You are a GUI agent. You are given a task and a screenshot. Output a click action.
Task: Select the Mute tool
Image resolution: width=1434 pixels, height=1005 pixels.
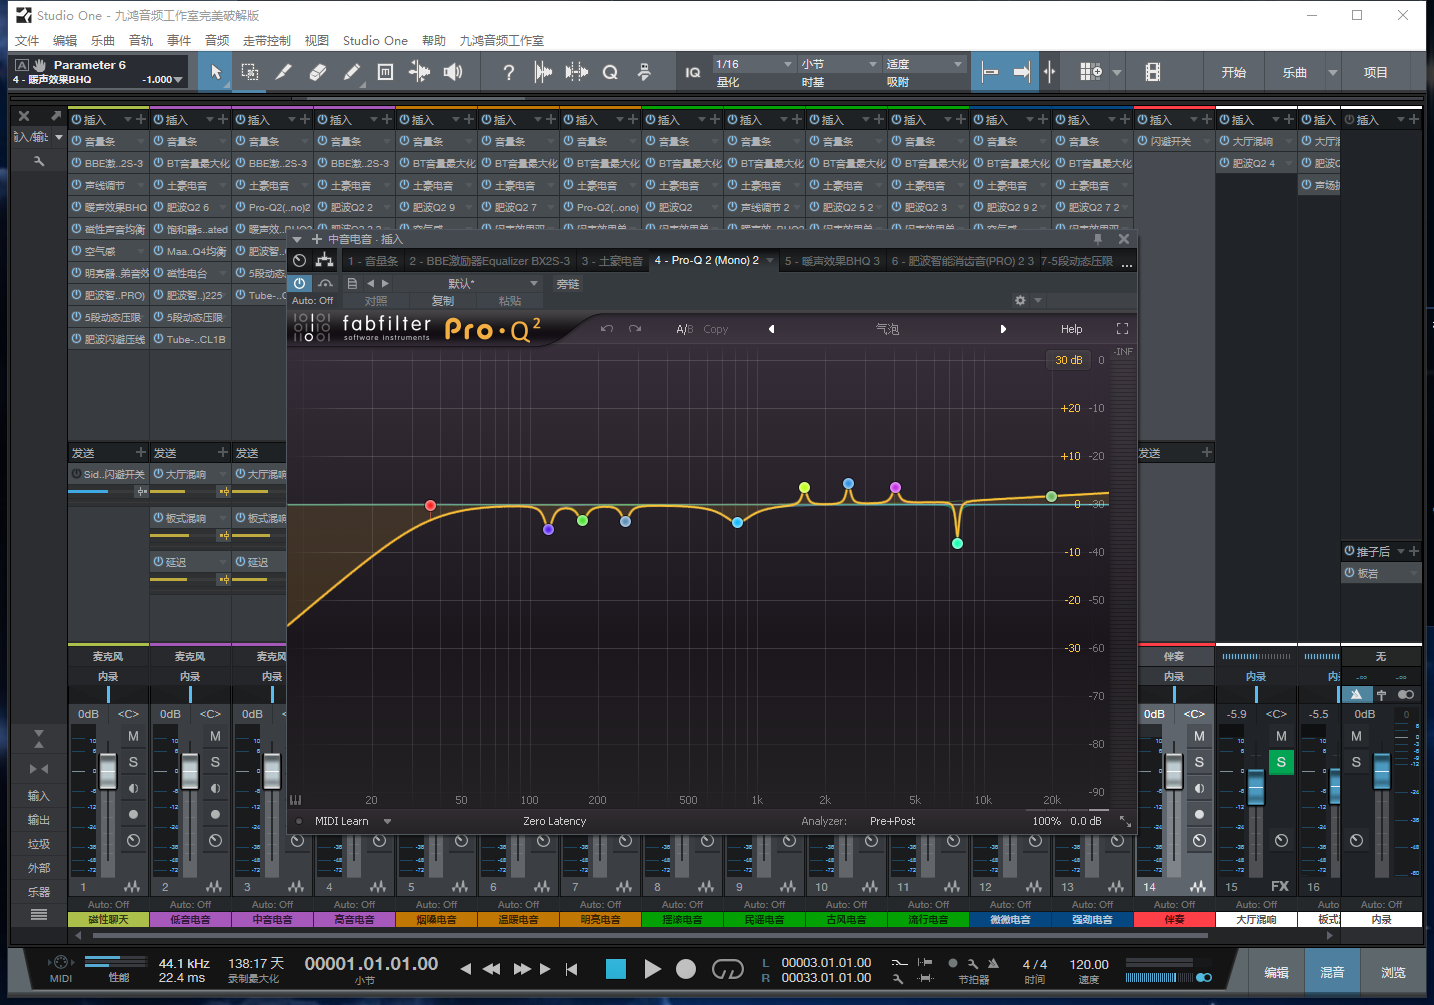pyautogui.click(x=385, y=71)
